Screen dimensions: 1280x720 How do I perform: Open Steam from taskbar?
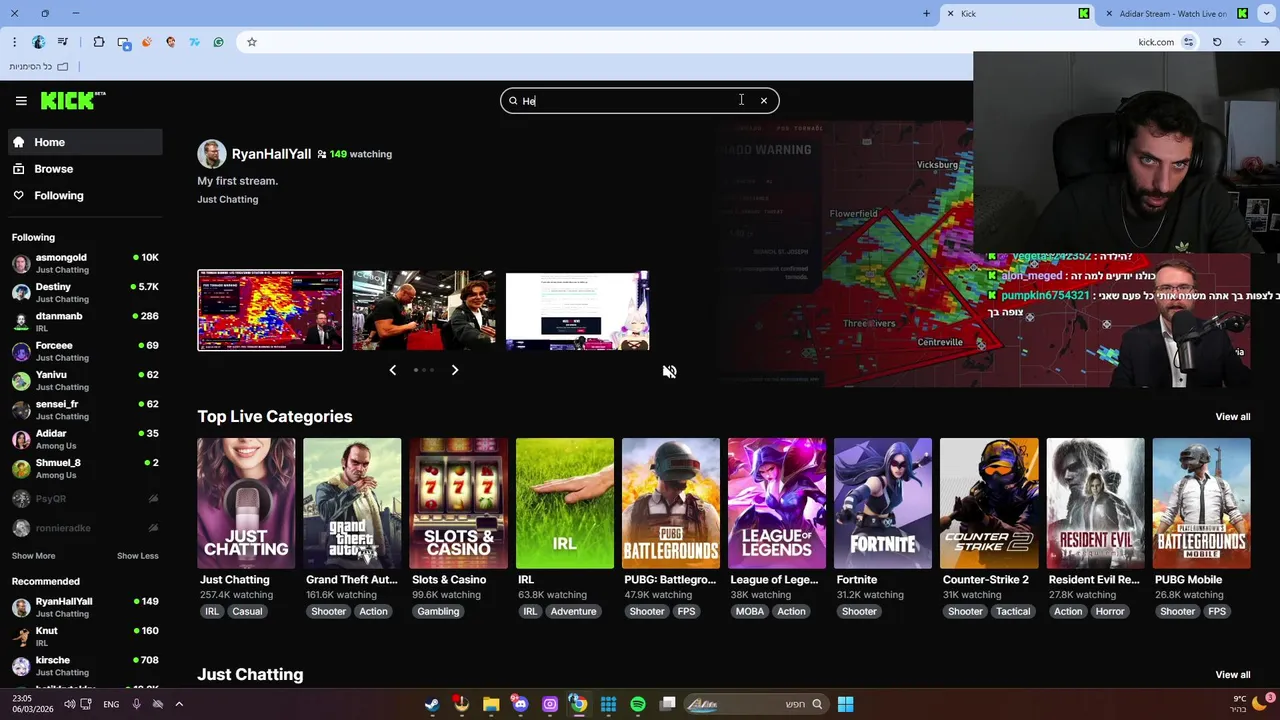(x=432, y=704)
